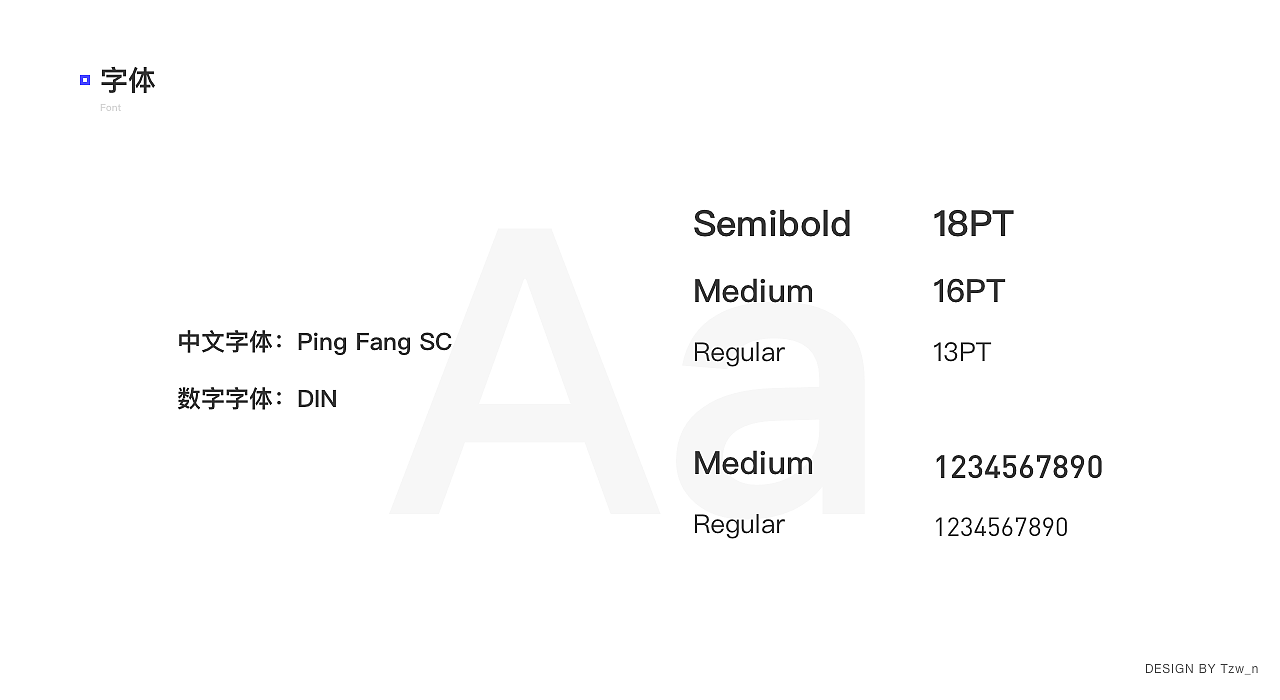Click the 字体 heading title
This screenshot has width=1280, height=700.
[x=128, y=80]
